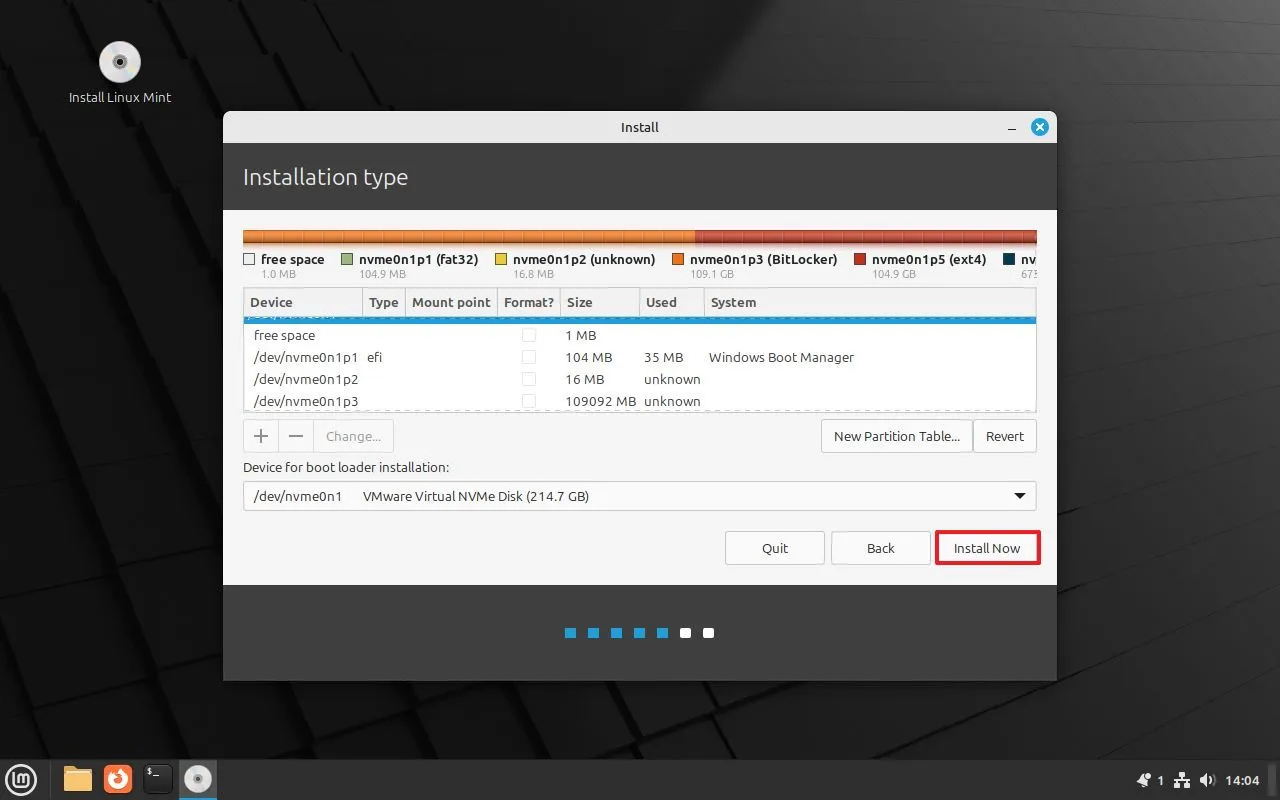Viewport: 1280px width, 800px height.
Task: Click the Back button
Action: click(880, 548)
